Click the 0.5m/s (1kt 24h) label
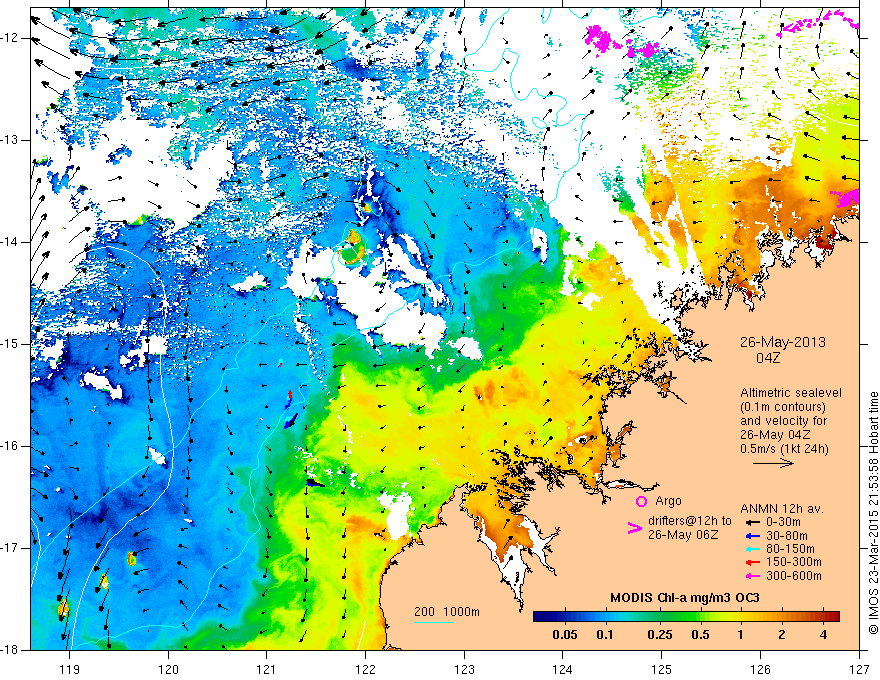This screenshot has height=680, width=880. 784,449
